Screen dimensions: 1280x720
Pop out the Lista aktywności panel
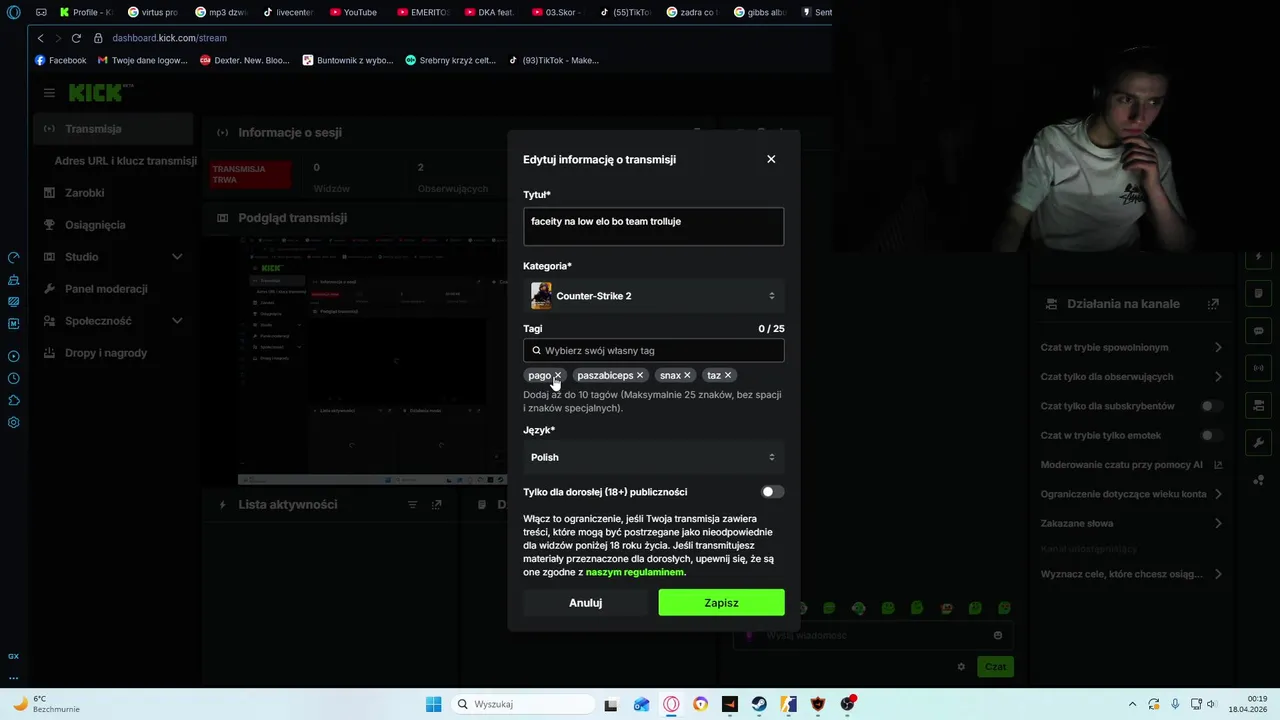point(436,505)
